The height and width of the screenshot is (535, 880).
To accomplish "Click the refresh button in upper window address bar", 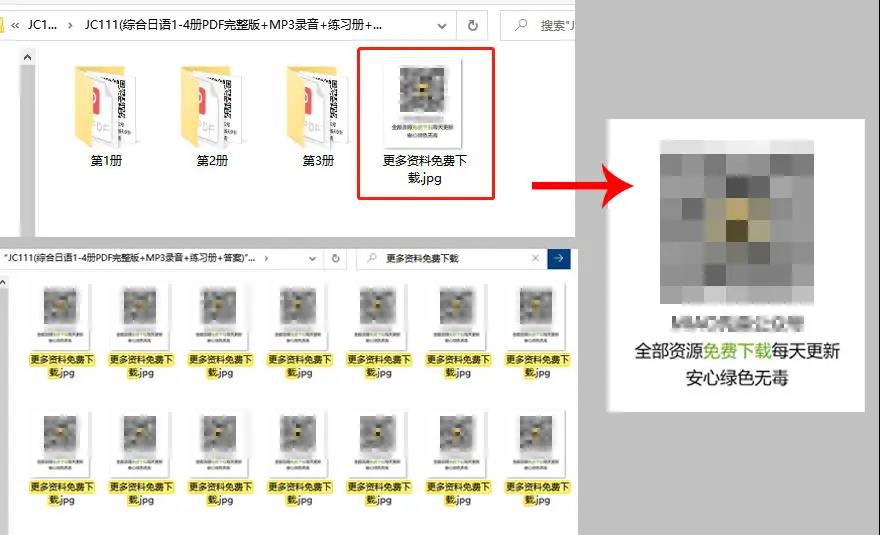I will tap(473, 25).
